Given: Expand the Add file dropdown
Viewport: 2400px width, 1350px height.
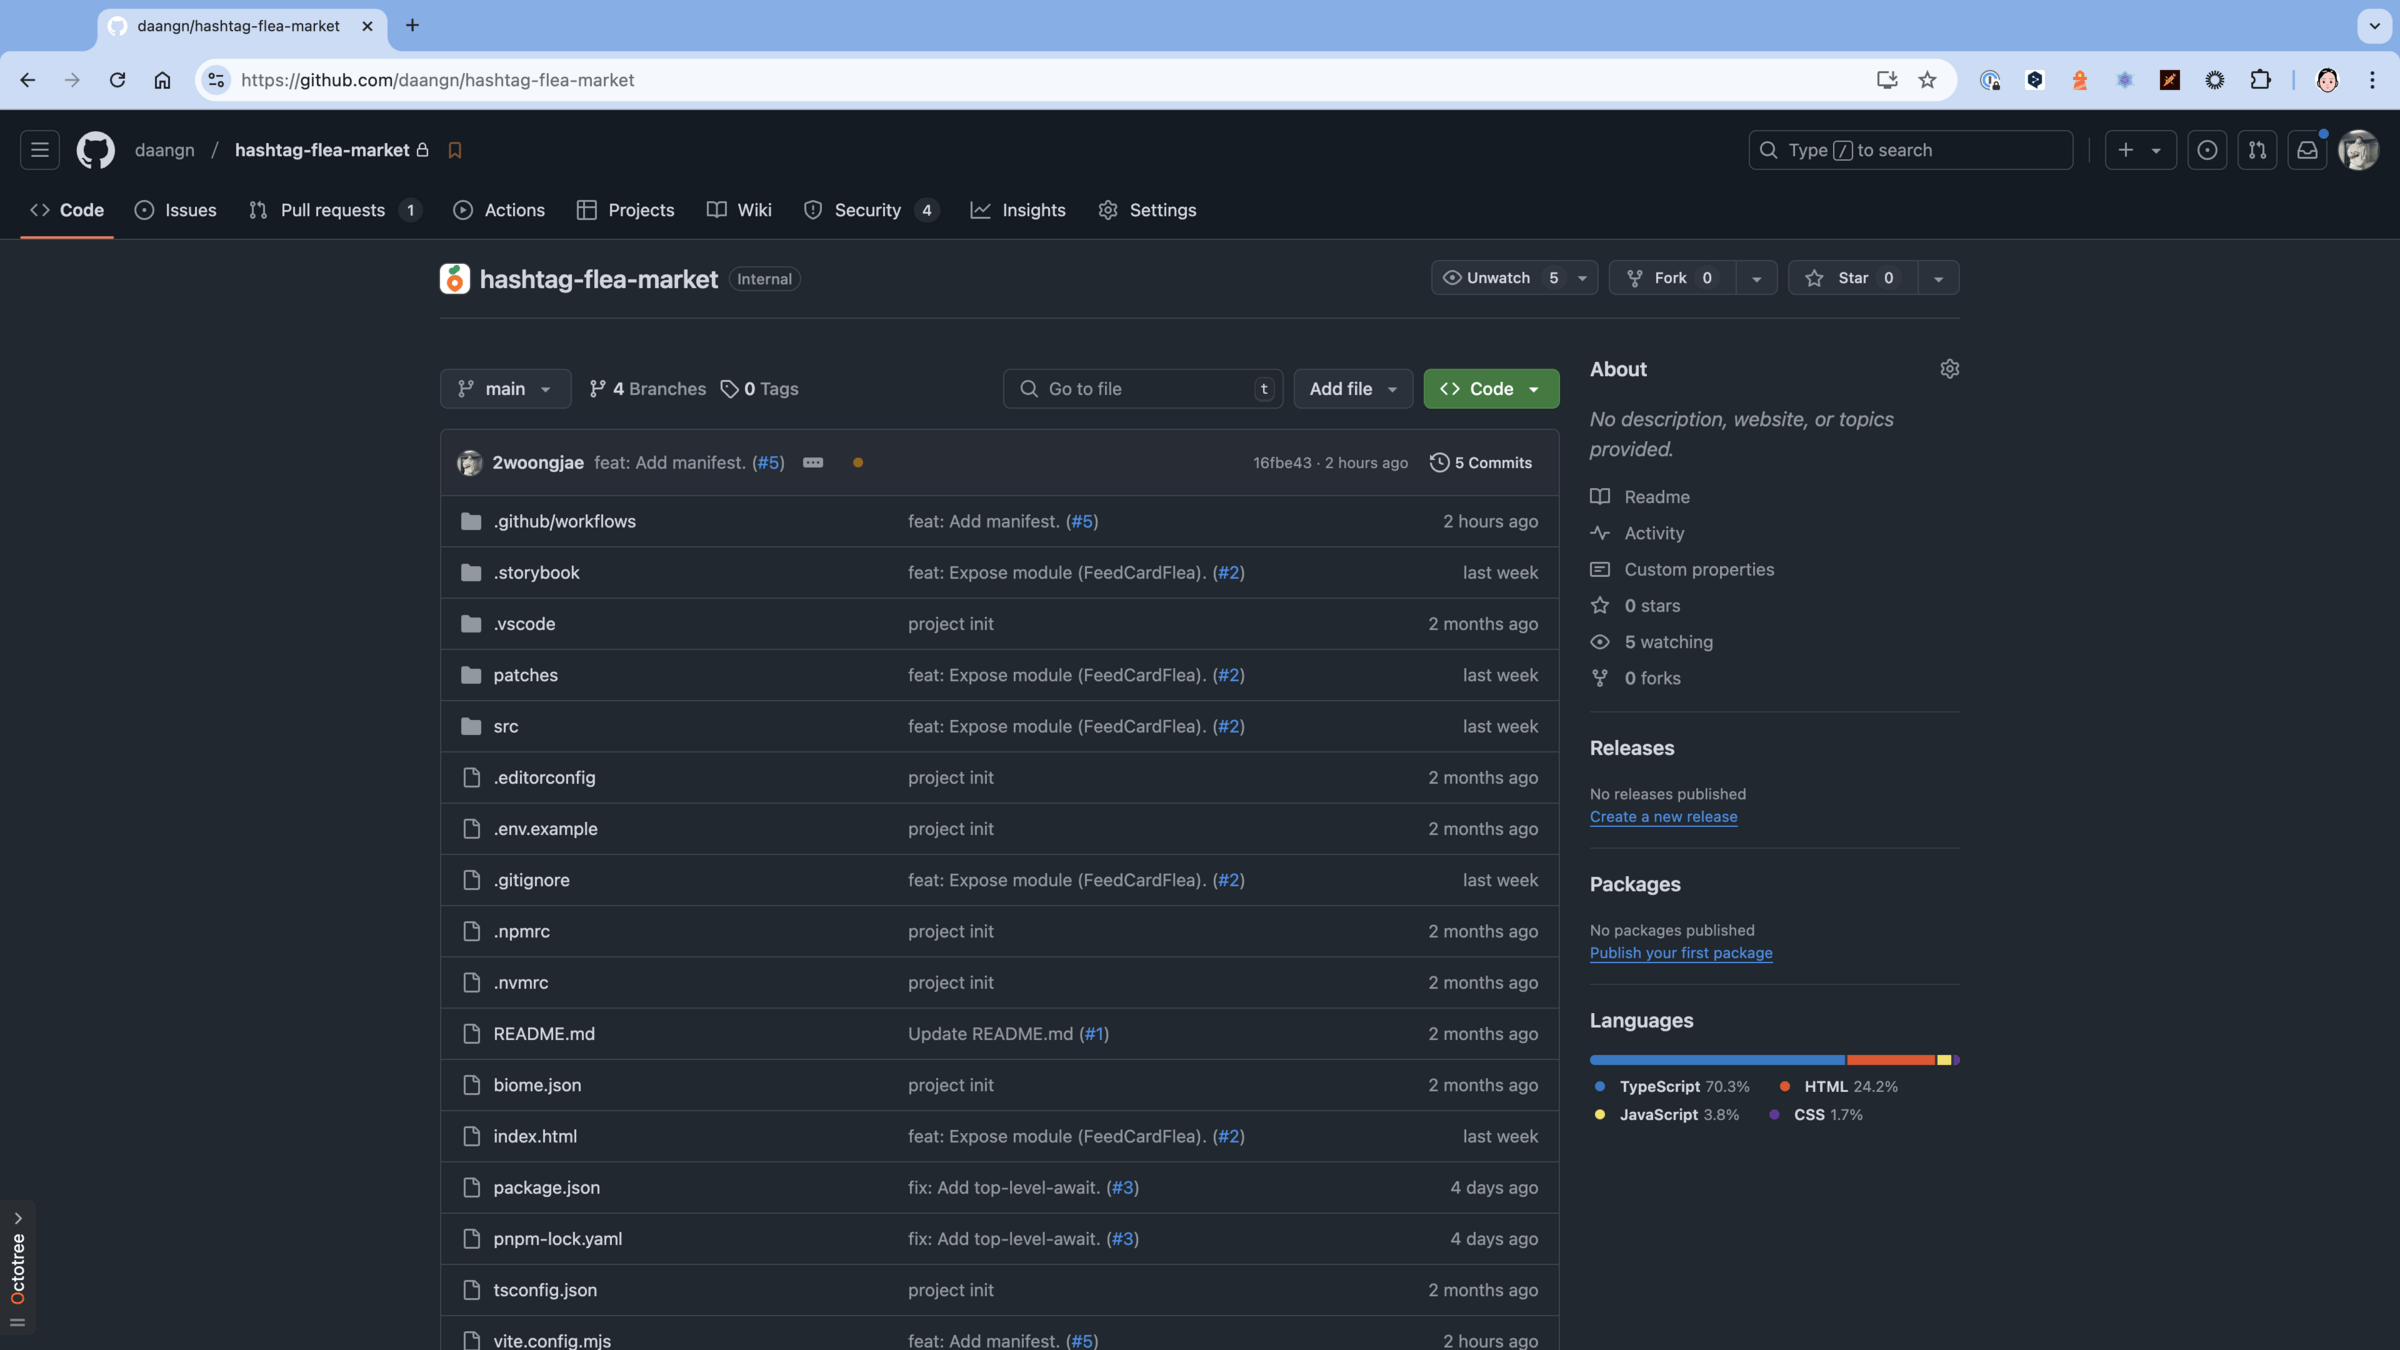Looking at the screenshot, I should (x=1352, y=389).
